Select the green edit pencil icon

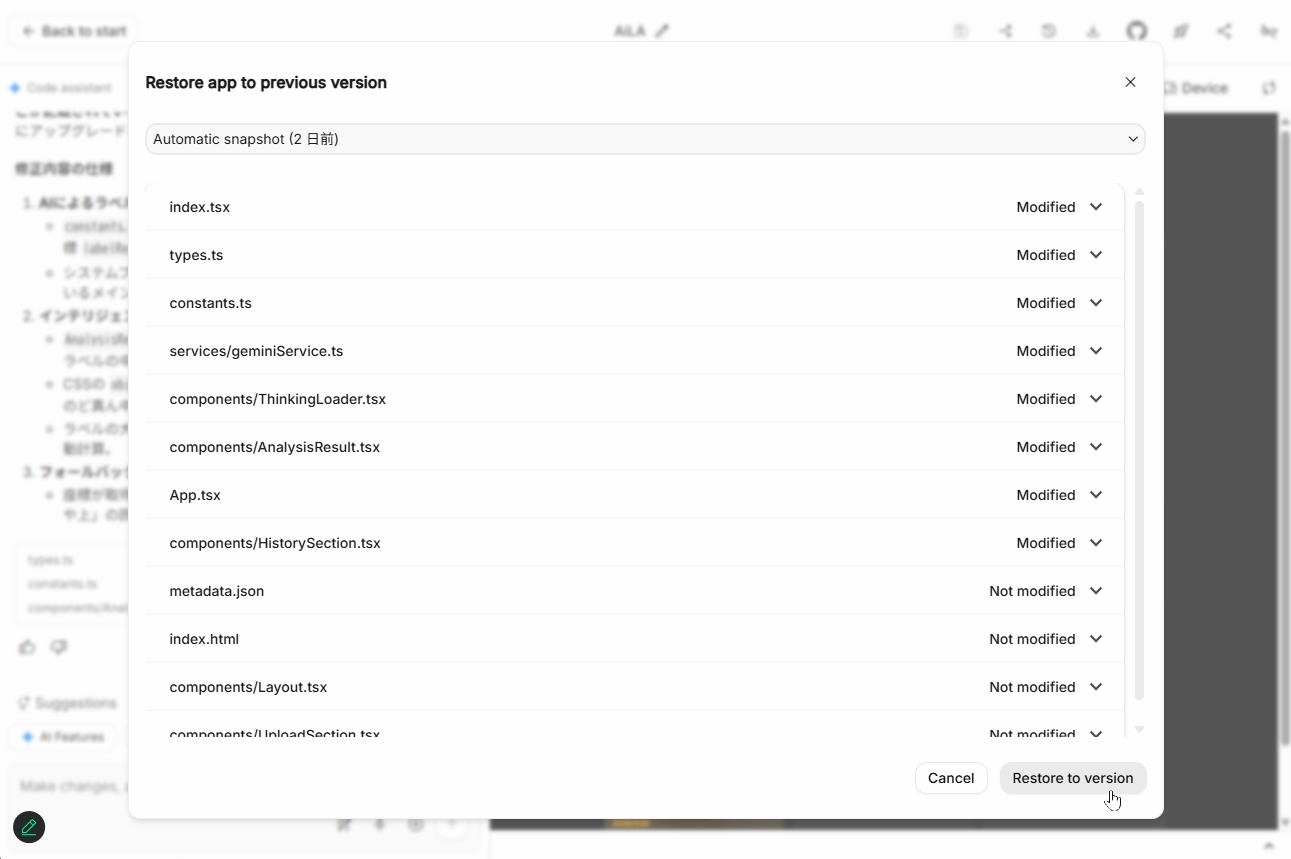pos(28,827)
